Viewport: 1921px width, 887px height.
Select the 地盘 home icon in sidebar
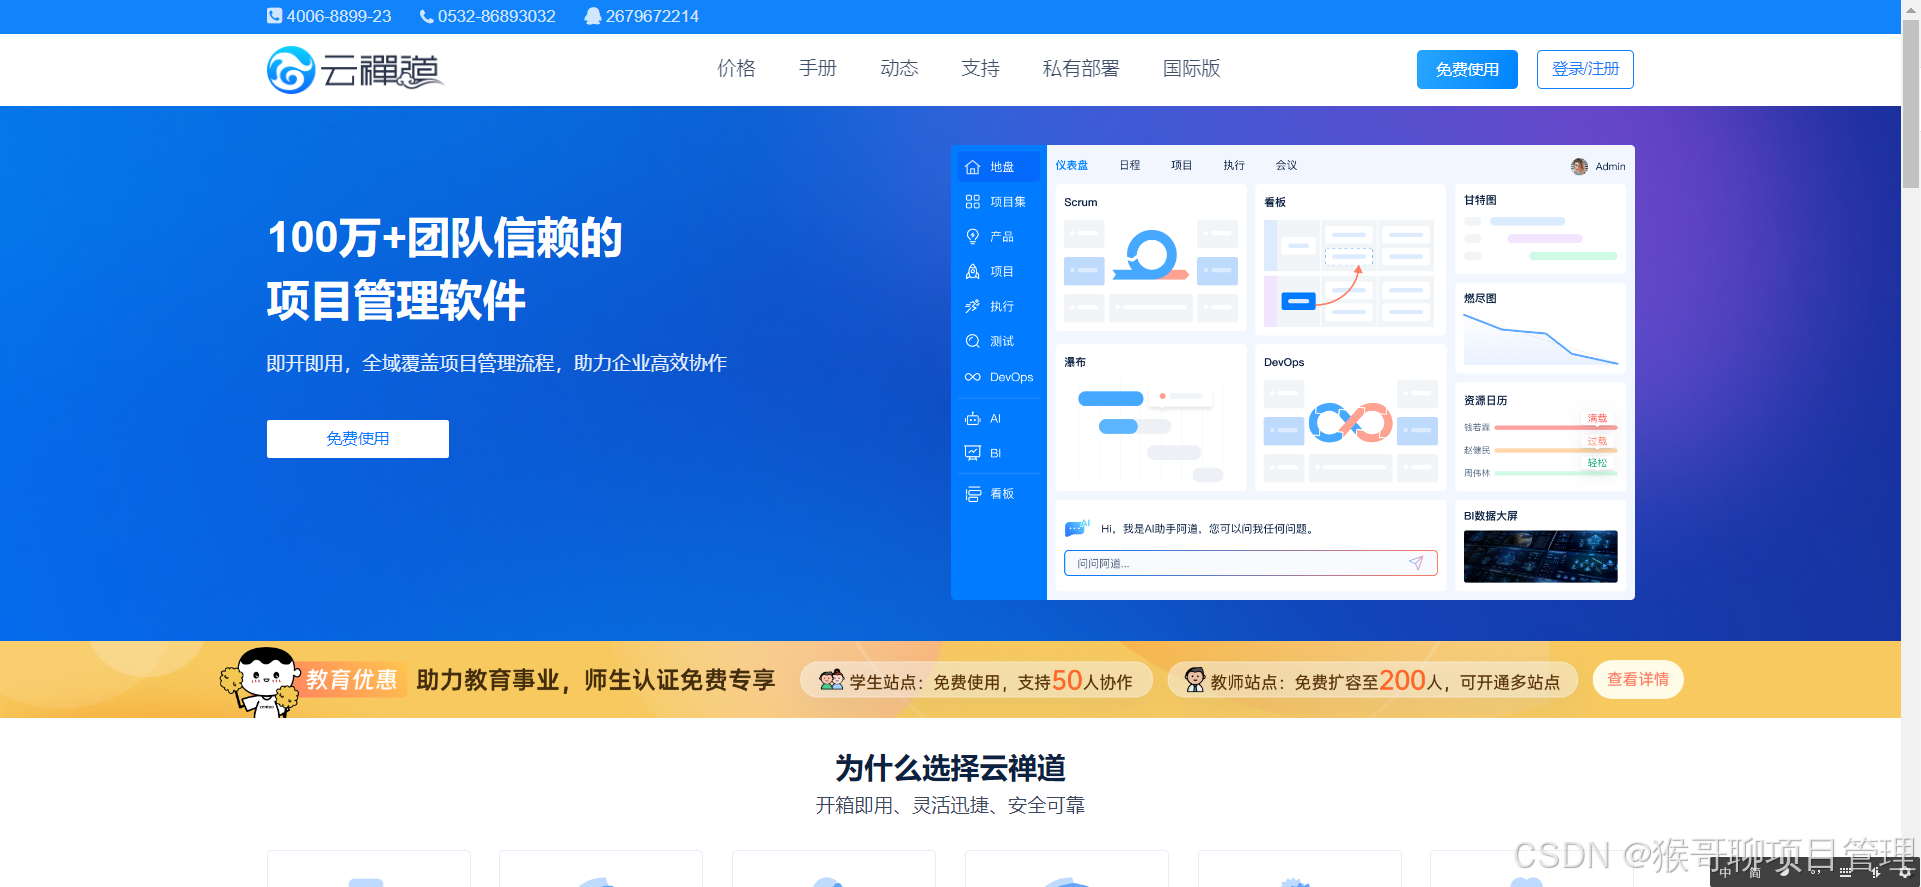point(972,167)
